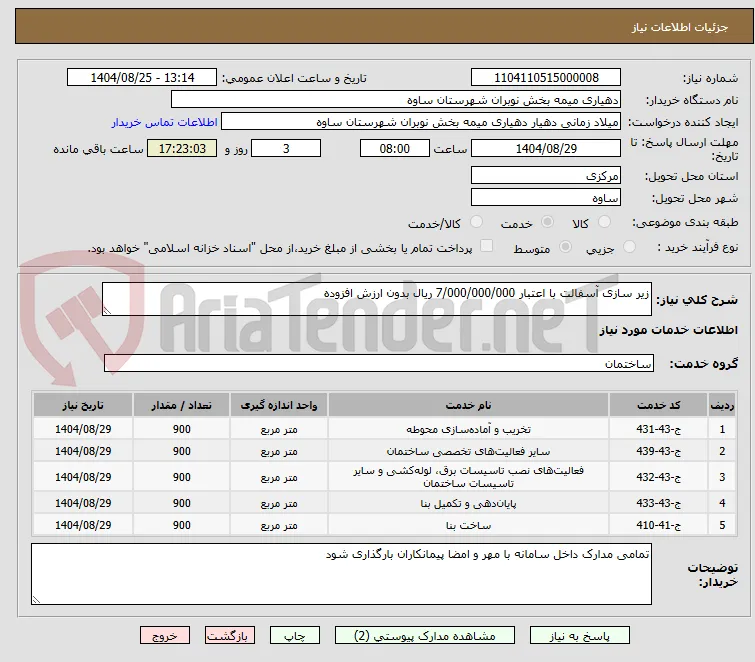Click the خروج exit button
Image resolution: width=755 pixels, height=662 pixels.
165,636
